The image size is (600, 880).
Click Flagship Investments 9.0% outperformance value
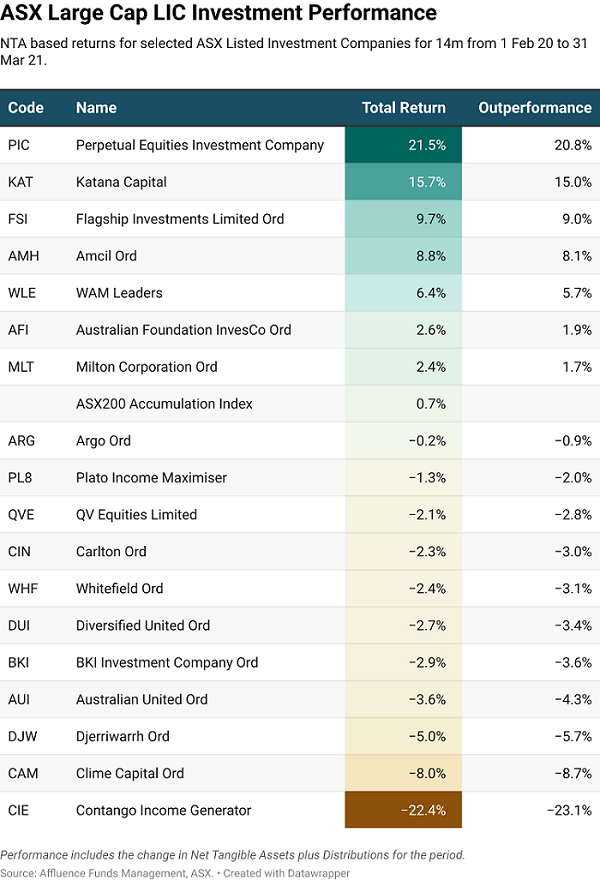click(574, 219)
